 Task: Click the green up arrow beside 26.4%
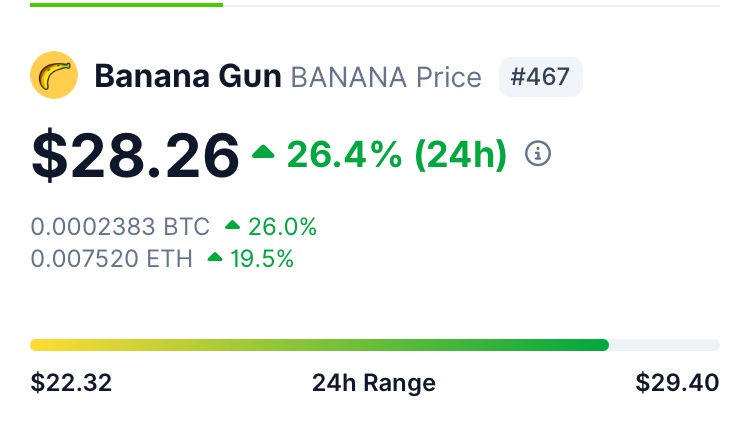[264, 153]
